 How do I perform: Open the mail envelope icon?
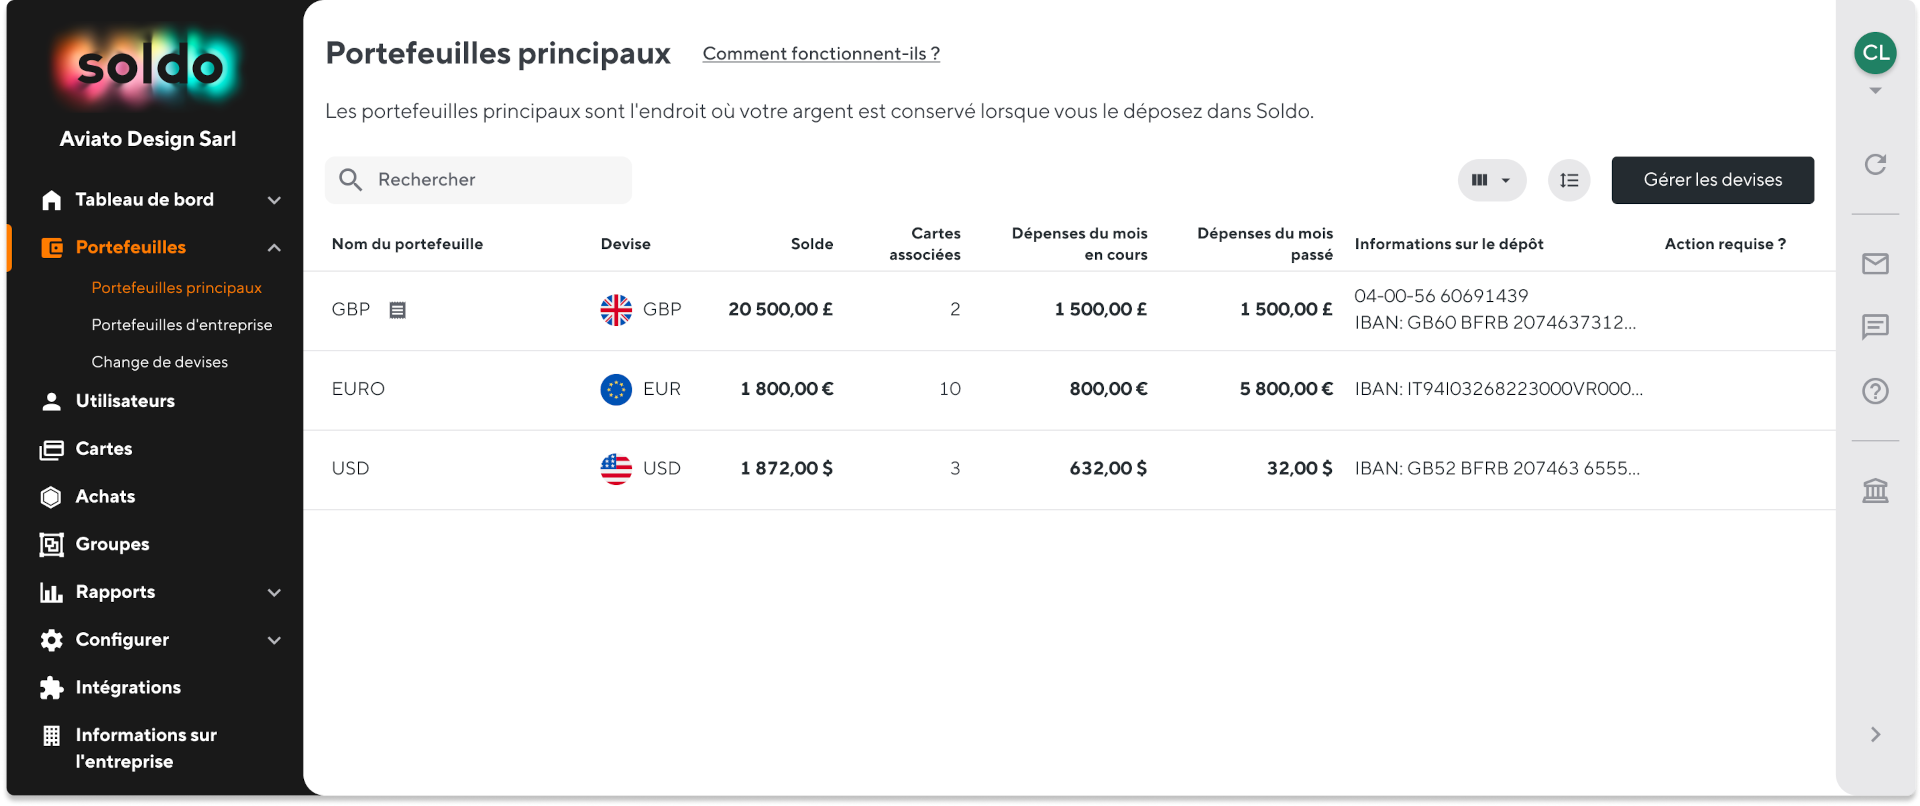(1875, 264)
